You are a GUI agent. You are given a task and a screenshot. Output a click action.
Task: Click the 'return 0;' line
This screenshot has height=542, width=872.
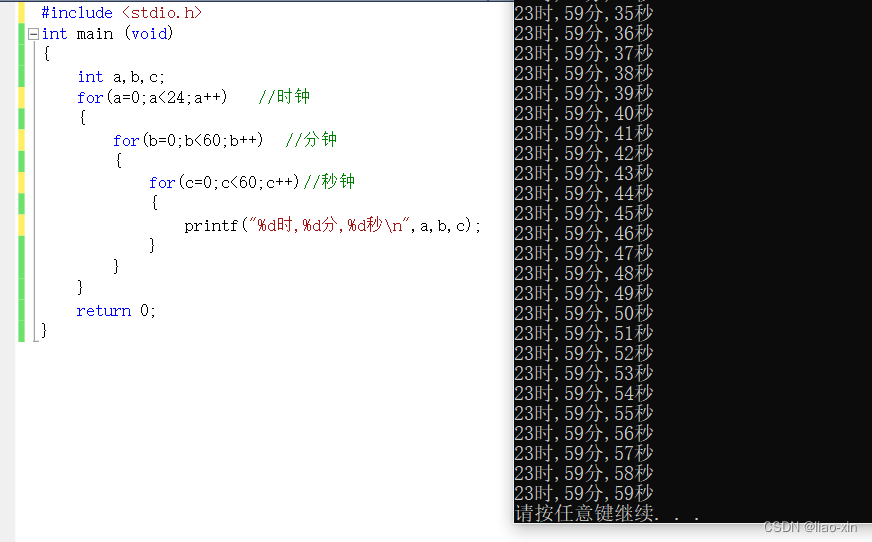116,311
